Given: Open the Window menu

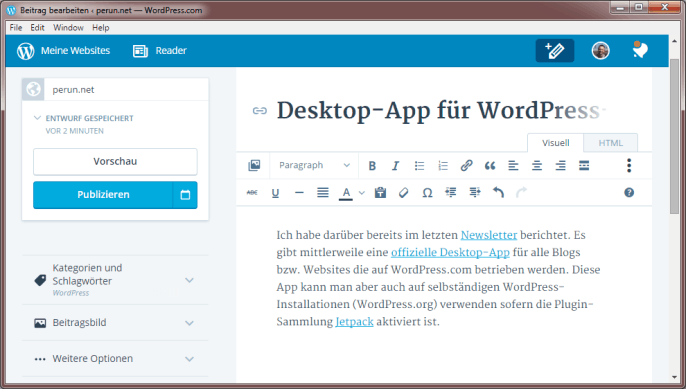Looking at the screenshot, I should point(68,28).
